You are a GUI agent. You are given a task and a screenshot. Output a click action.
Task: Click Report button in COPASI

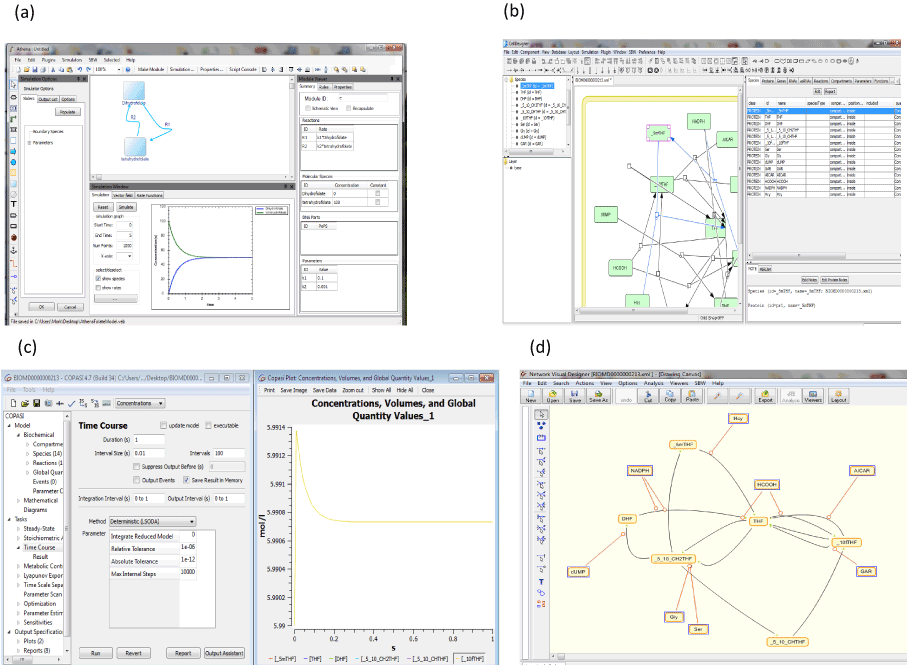(x=183, y=653)
